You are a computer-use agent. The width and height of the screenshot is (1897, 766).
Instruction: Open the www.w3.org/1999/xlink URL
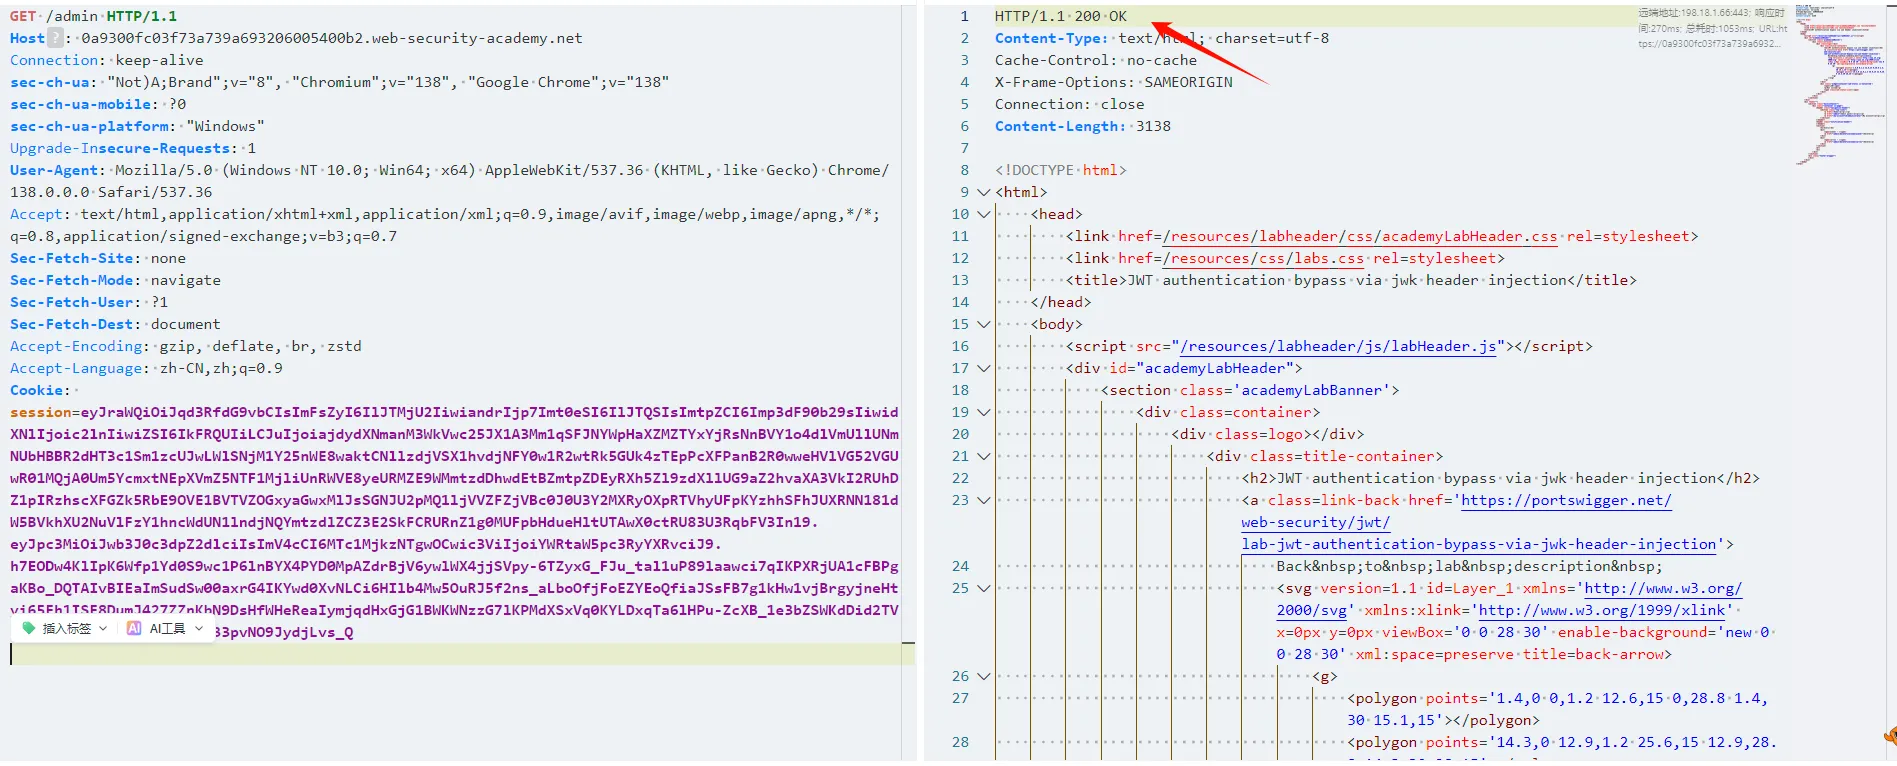tap(1602, 610)
